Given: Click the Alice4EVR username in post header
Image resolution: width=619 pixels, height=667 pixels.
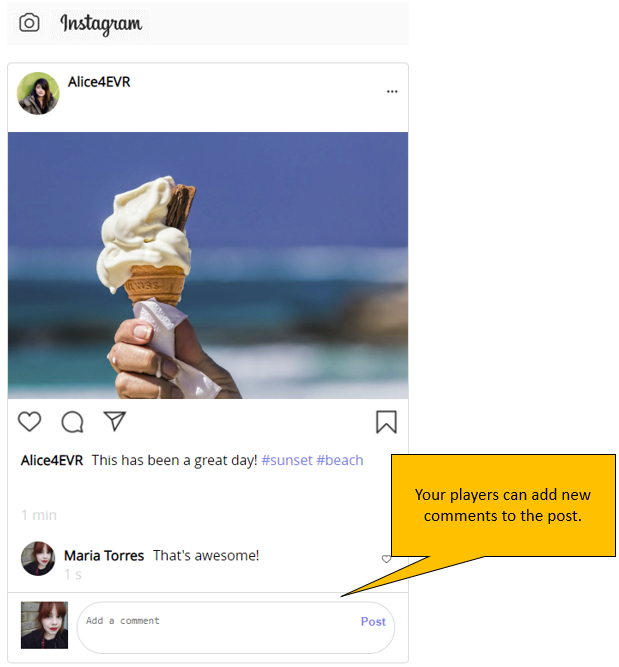Looking at the screenshot, I should (99, 82).
